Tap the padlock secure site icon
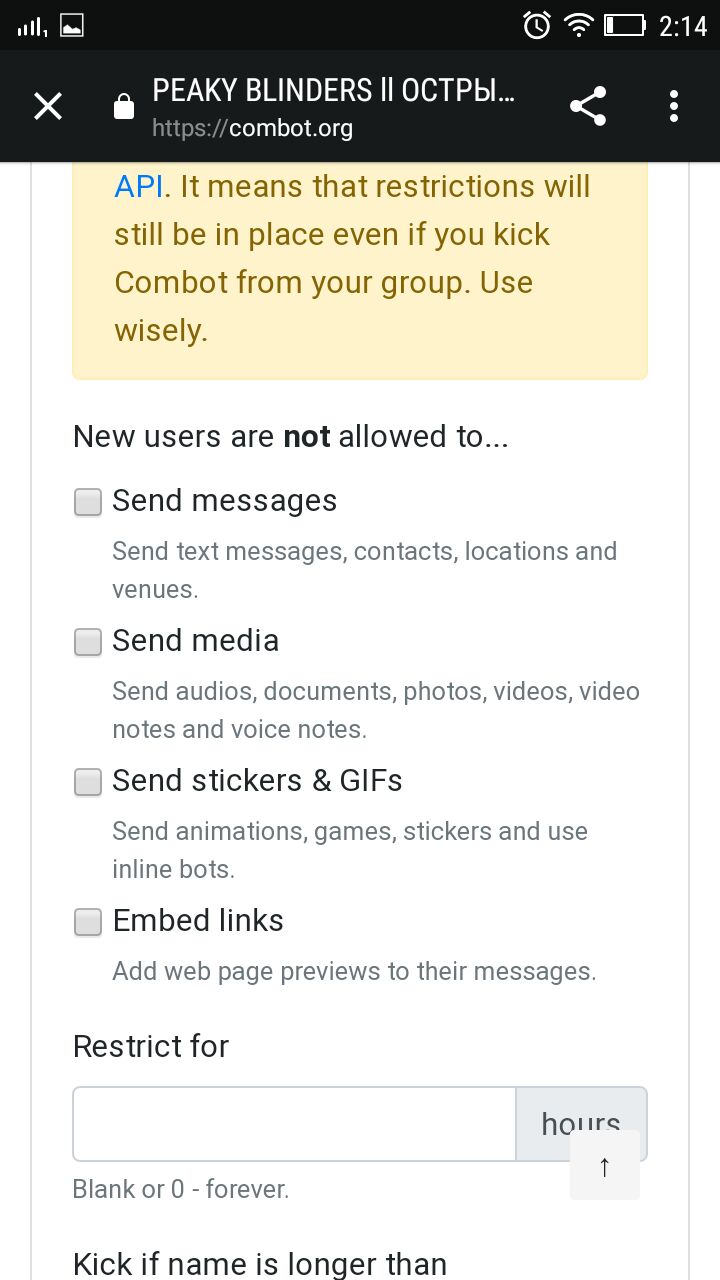This screenshot has height=1280, width=720. 124,106
